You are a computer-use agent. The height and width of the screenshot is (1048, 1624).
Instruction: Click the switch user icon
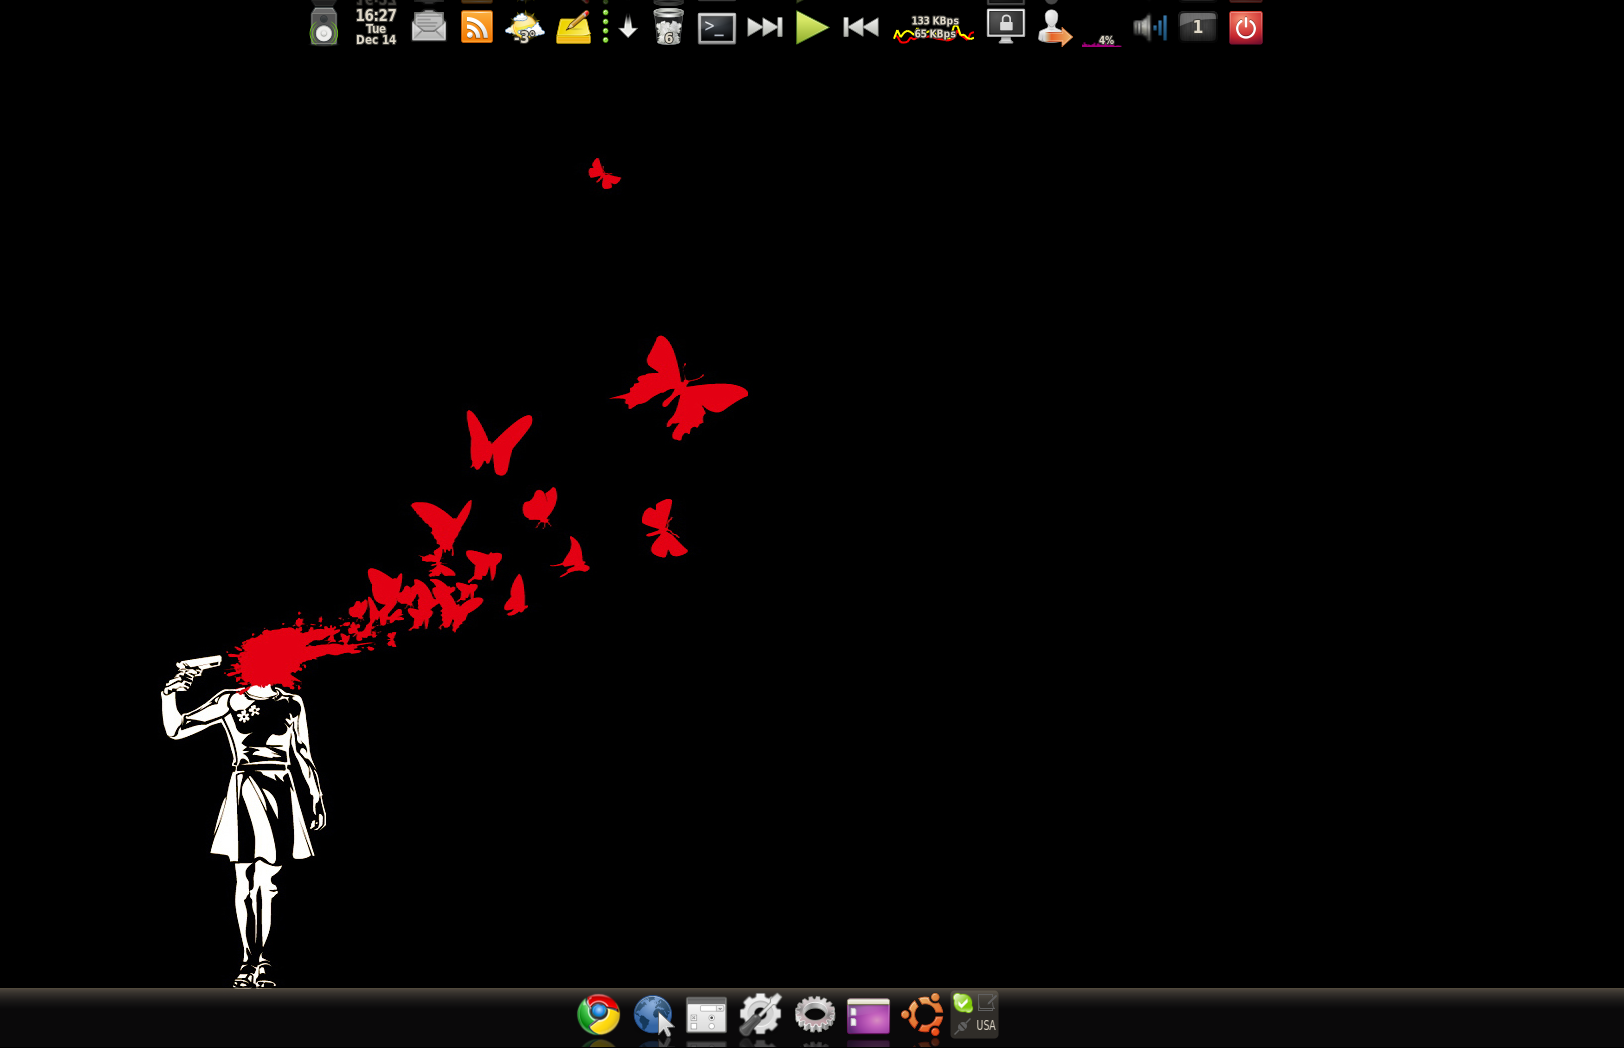coord(1054,27)
